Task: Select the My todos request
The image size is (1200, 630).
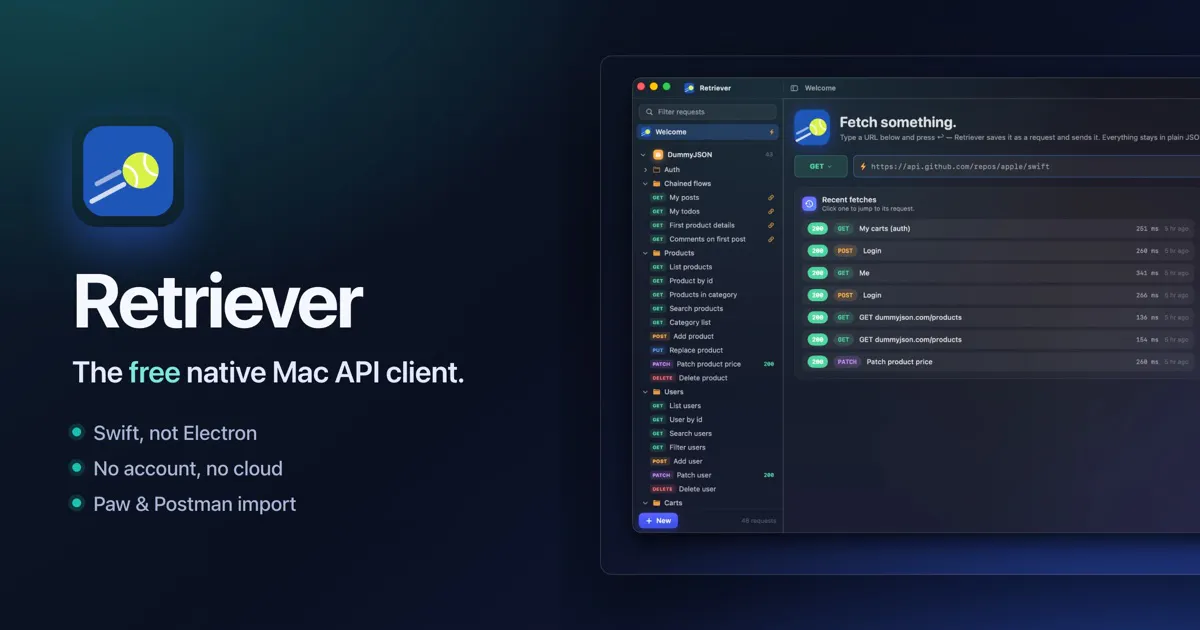Action: (707, 212)
